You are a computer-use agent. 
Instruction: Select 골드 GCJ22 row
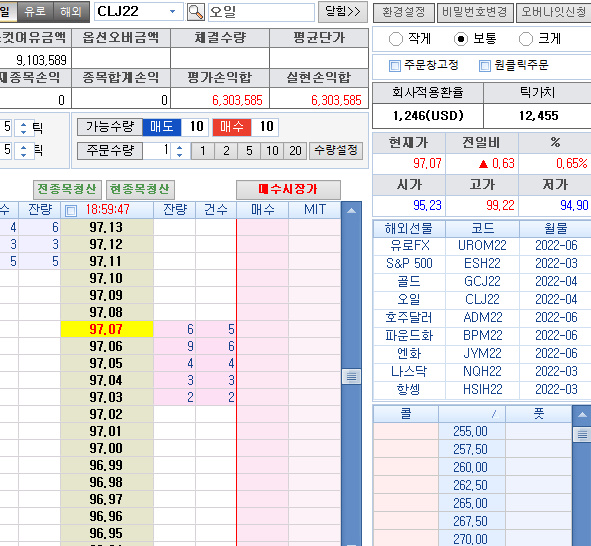pyautogui.click(x=482, y=281)
